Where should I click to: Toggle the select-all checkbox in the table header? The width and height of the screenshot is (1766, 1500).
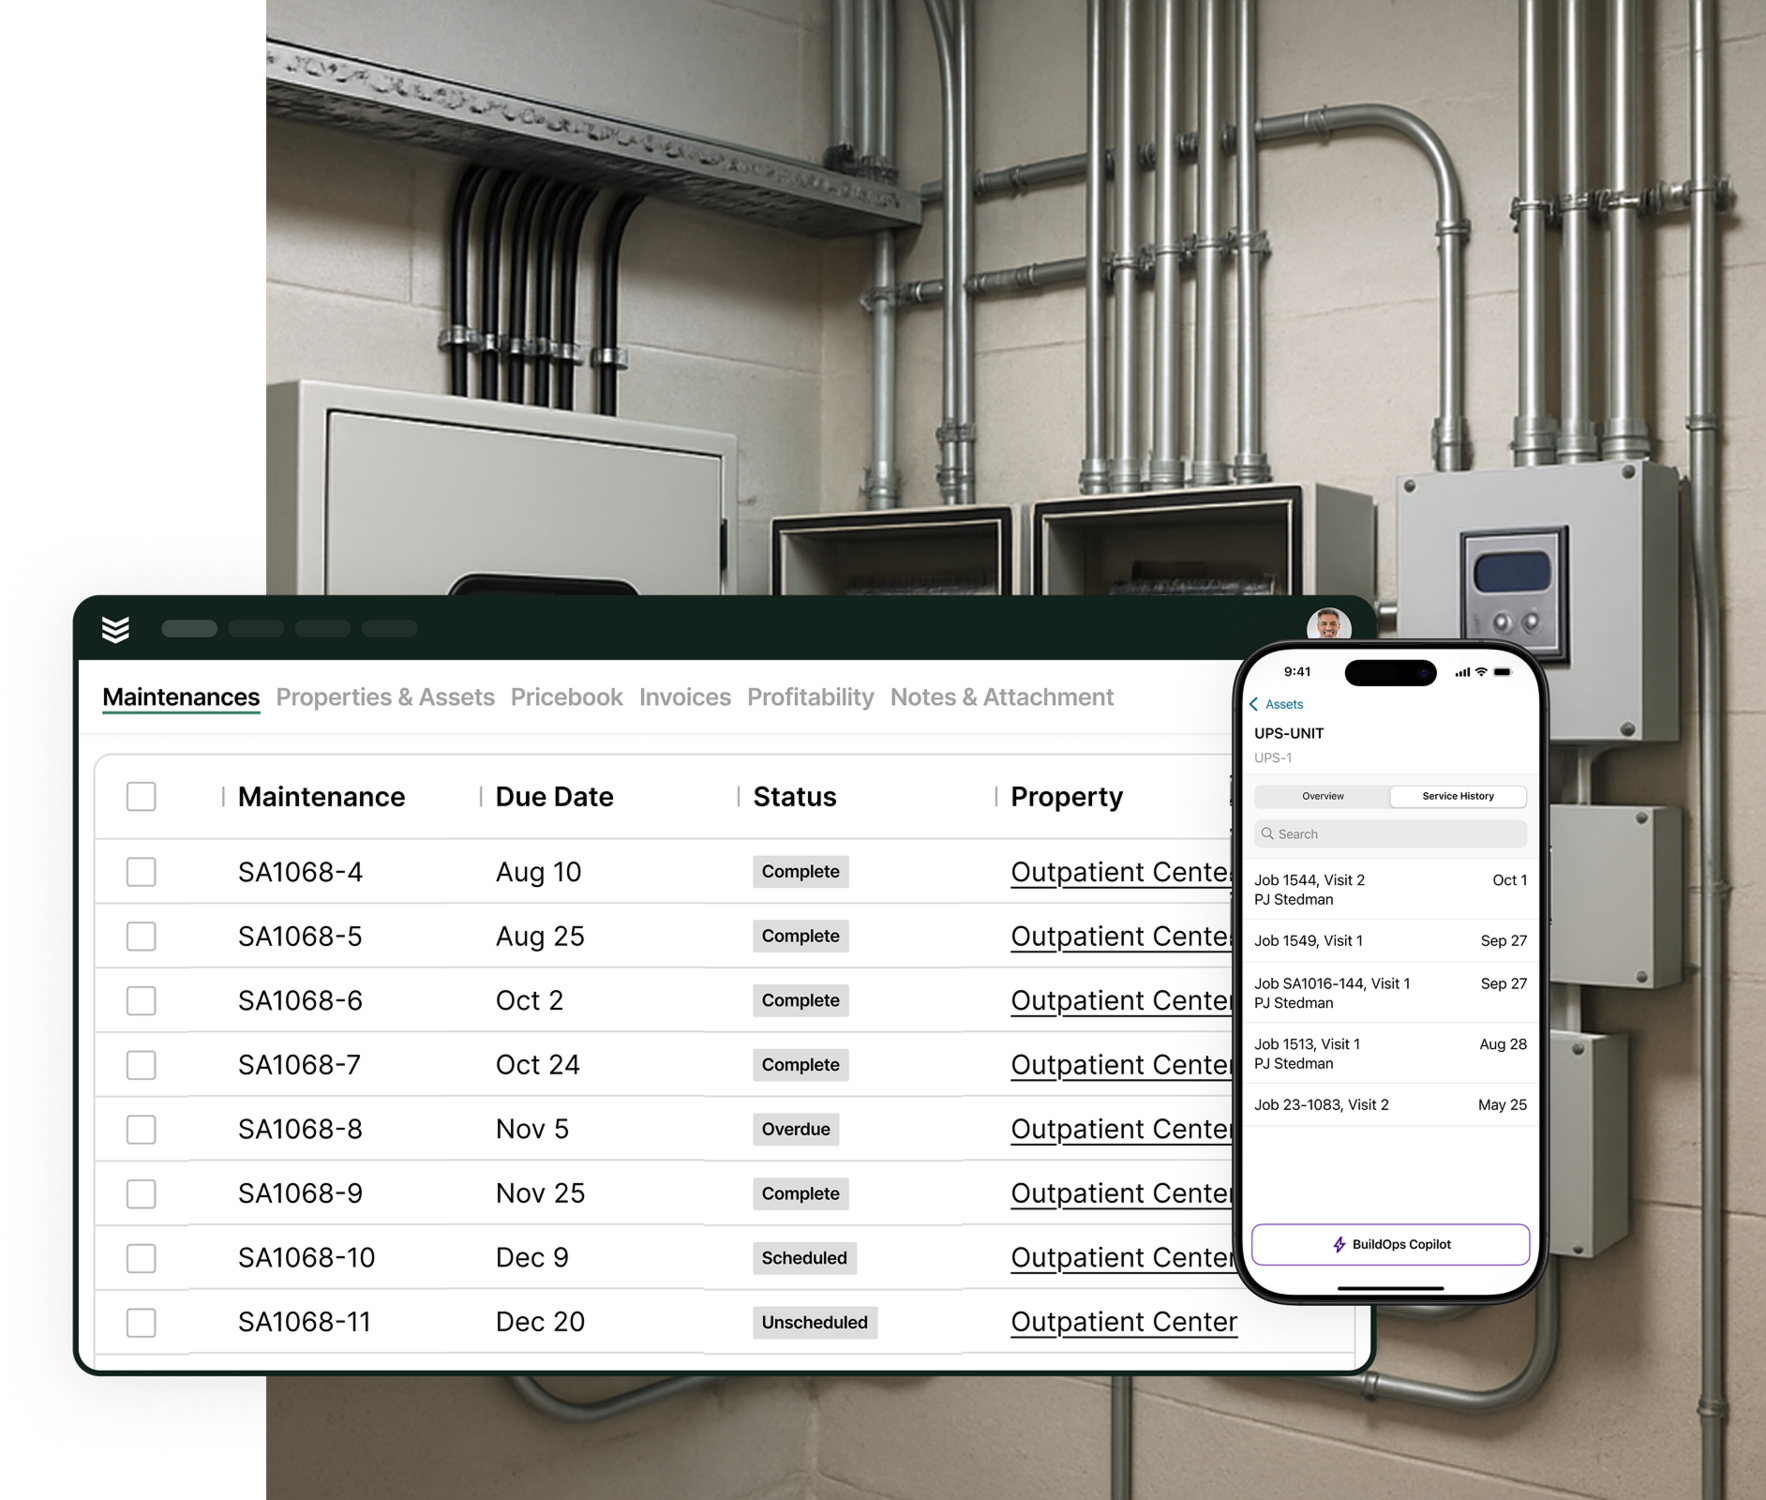coord(141,797)
